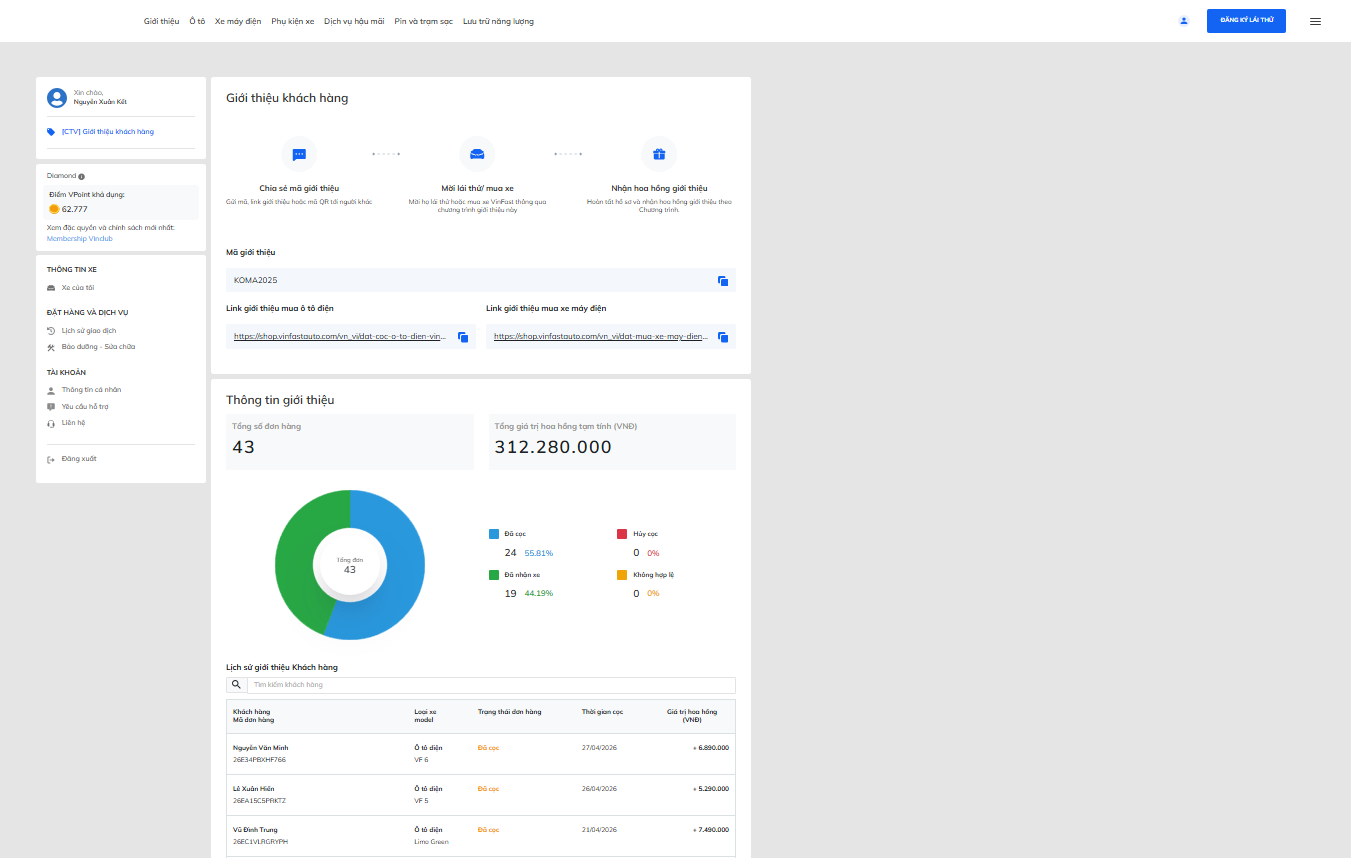
Task: Click the date 27/04/2026 in the table
Action: pos(600,748)
